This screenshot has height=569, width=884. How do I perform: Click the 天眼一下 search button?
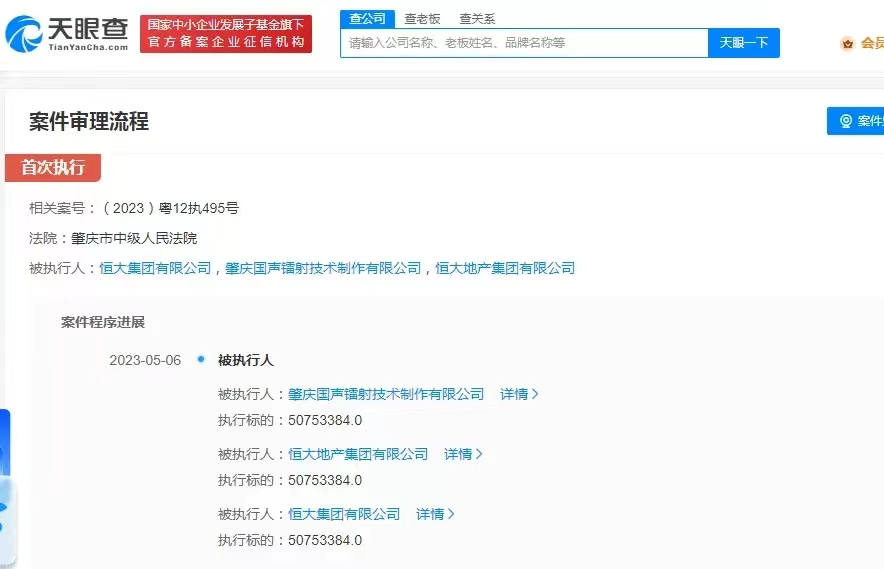click(x=744, y=43)
